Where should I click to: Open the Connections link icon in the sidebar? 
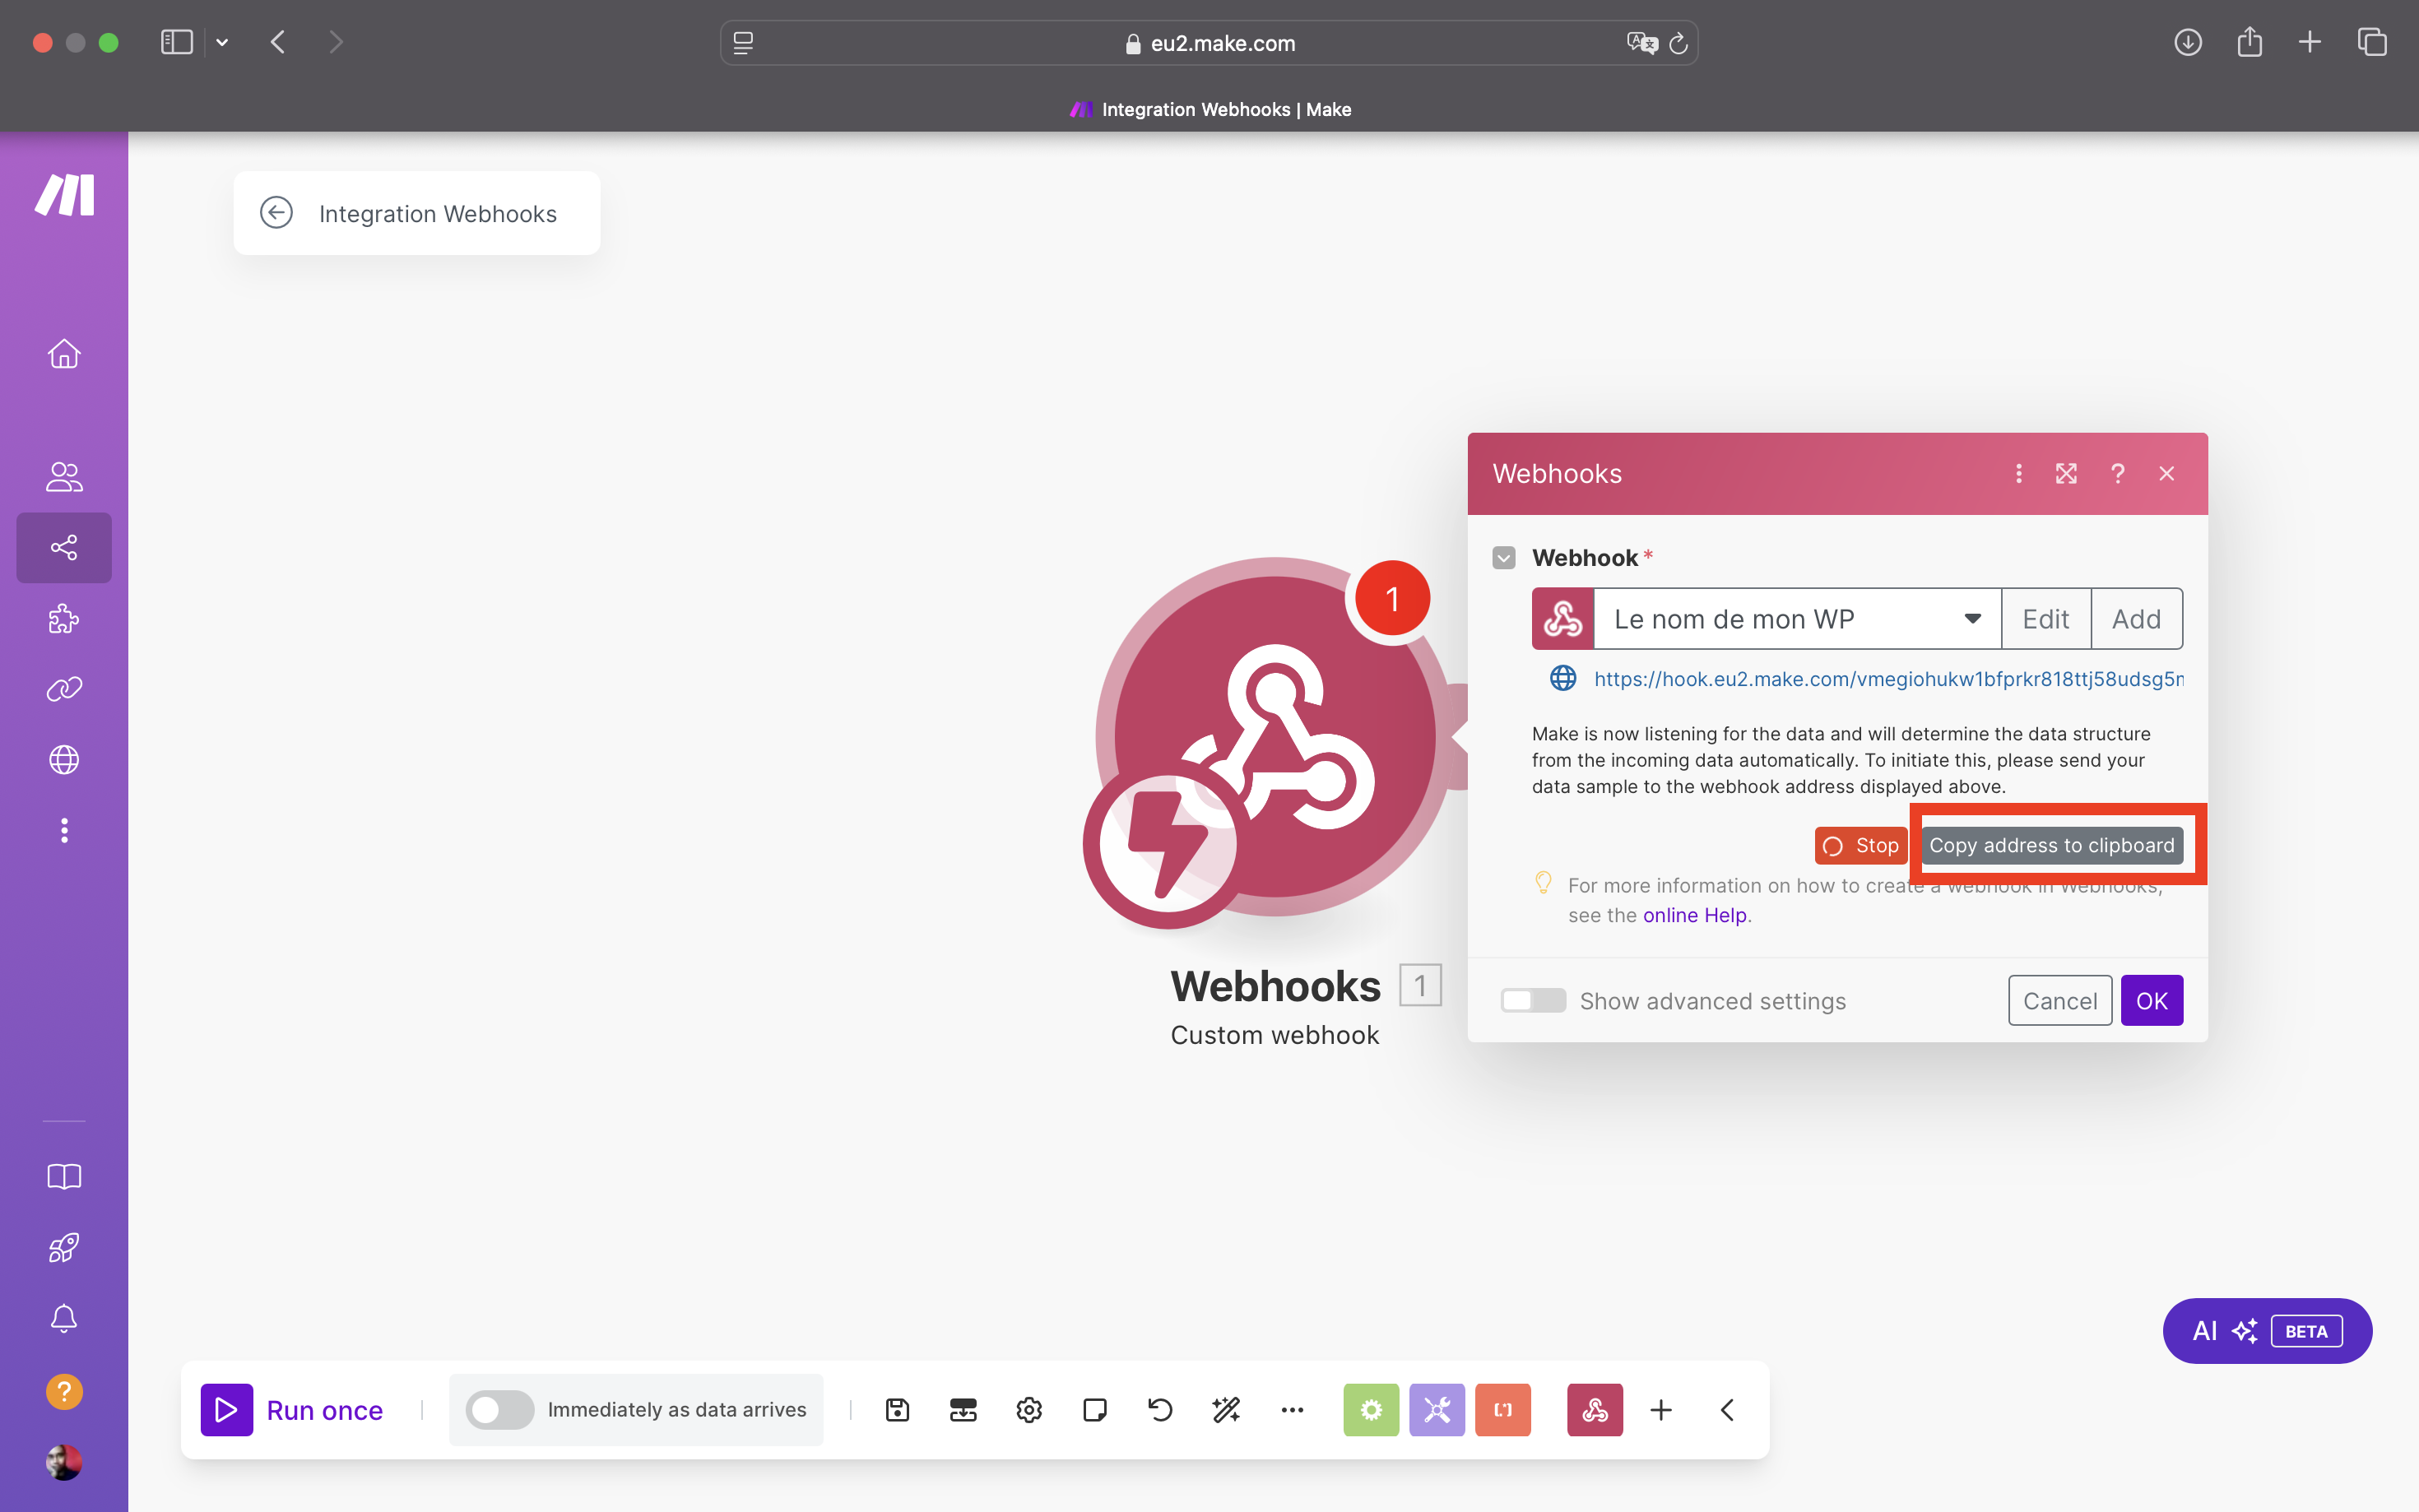[x=64, y=689]
